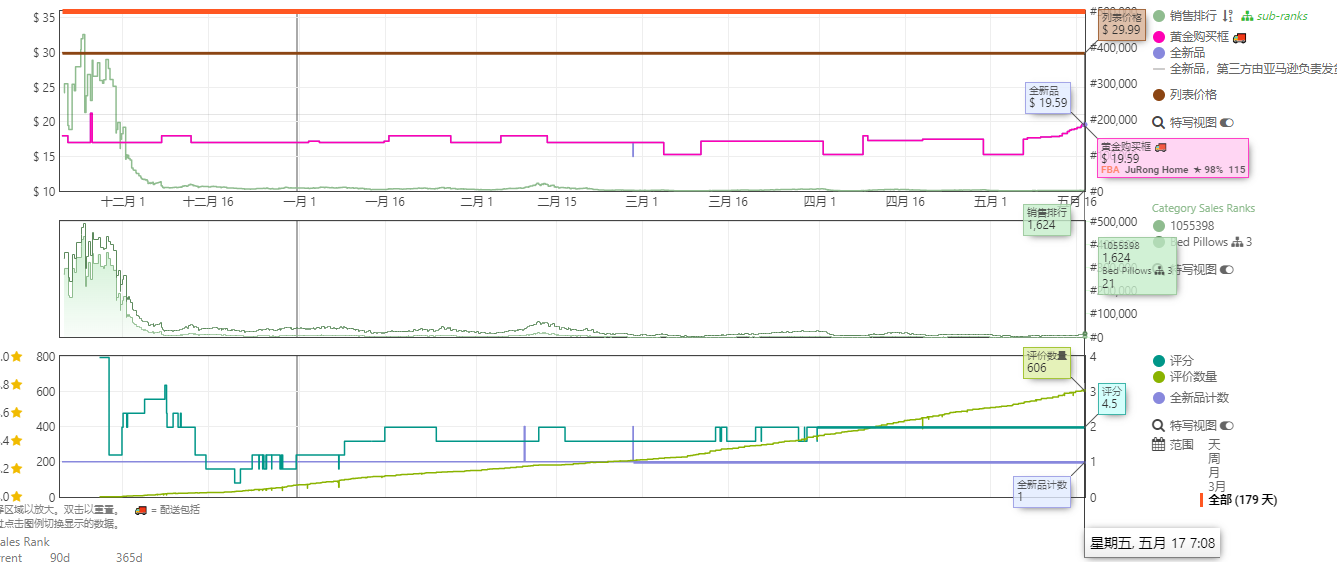This screenshot has width=1337, height=562.
Task: Click the 90d column label
Action: click(x=60, y=558)
